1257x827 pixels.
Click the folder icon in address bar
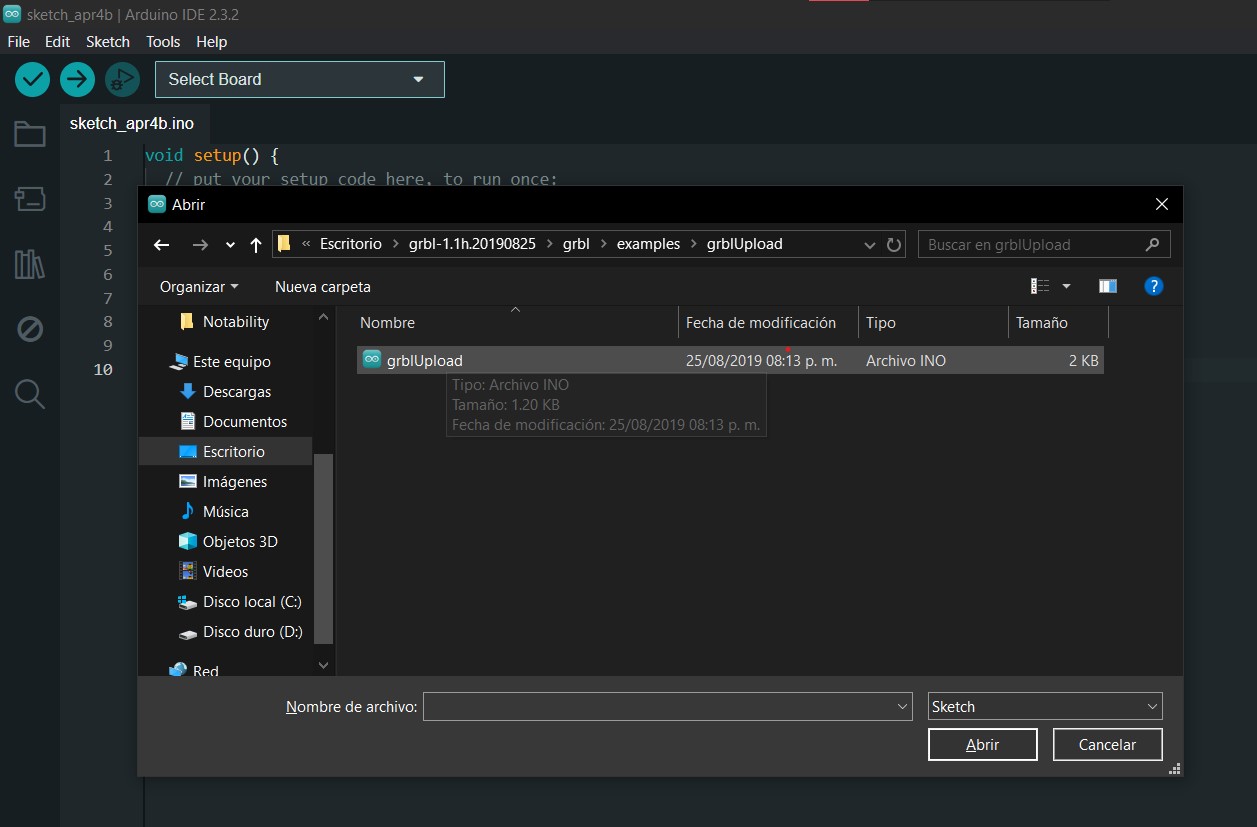[x=284, y=244]
